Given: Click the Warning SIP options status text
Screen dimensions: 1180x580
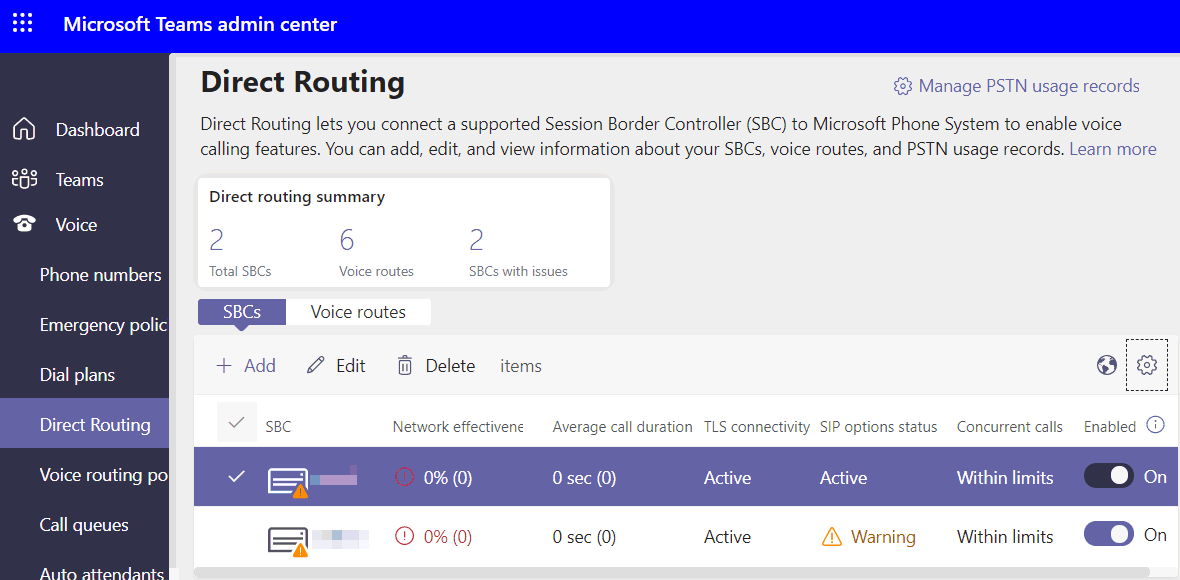Looking at the screenshot, I should click(x=883, y=536).
